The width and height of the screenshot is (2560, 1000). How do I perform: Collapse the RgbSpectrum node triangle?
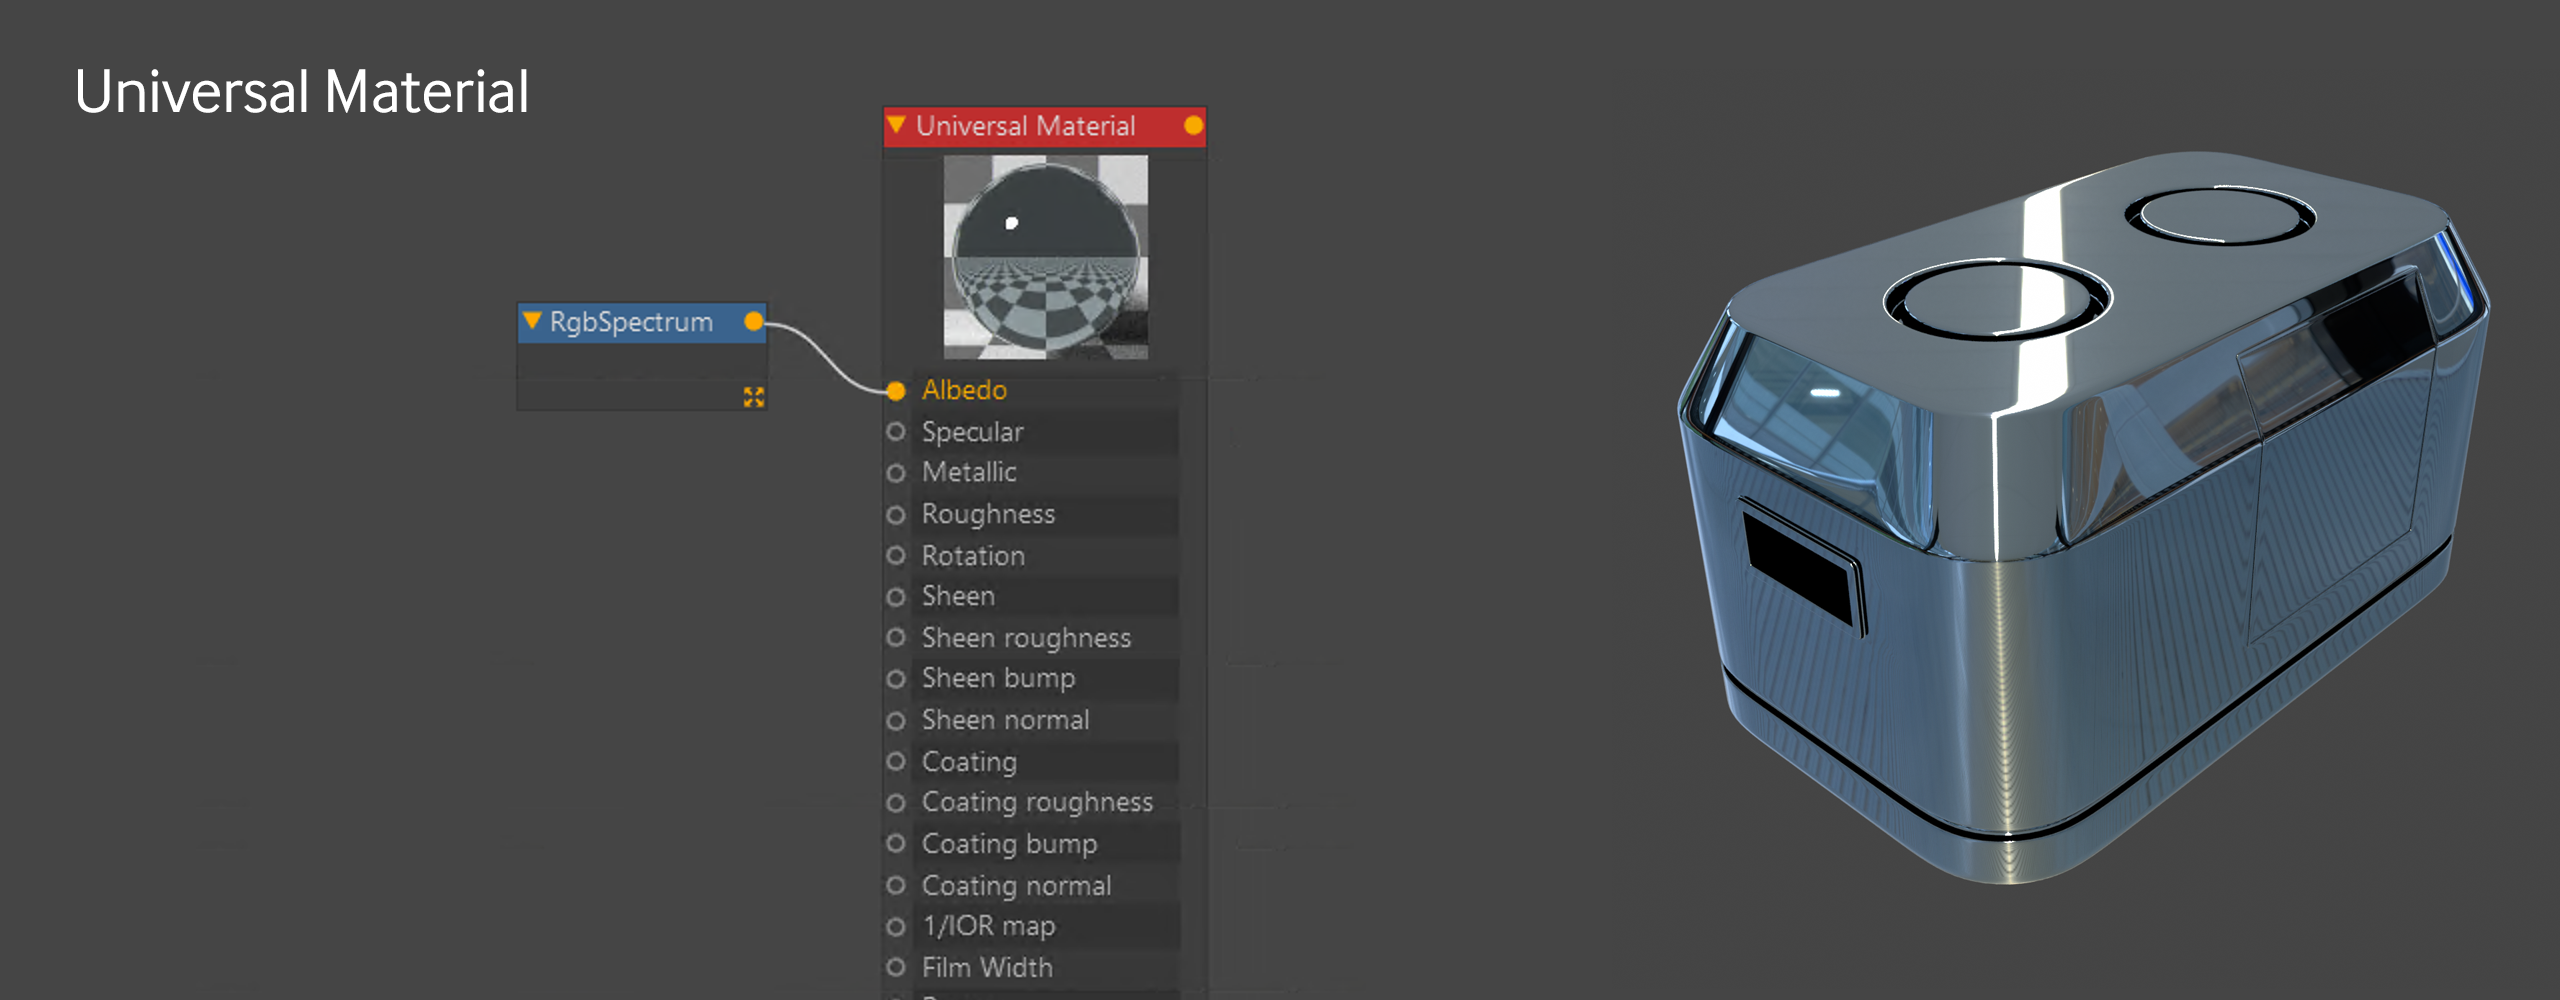(x=532, y=321)
